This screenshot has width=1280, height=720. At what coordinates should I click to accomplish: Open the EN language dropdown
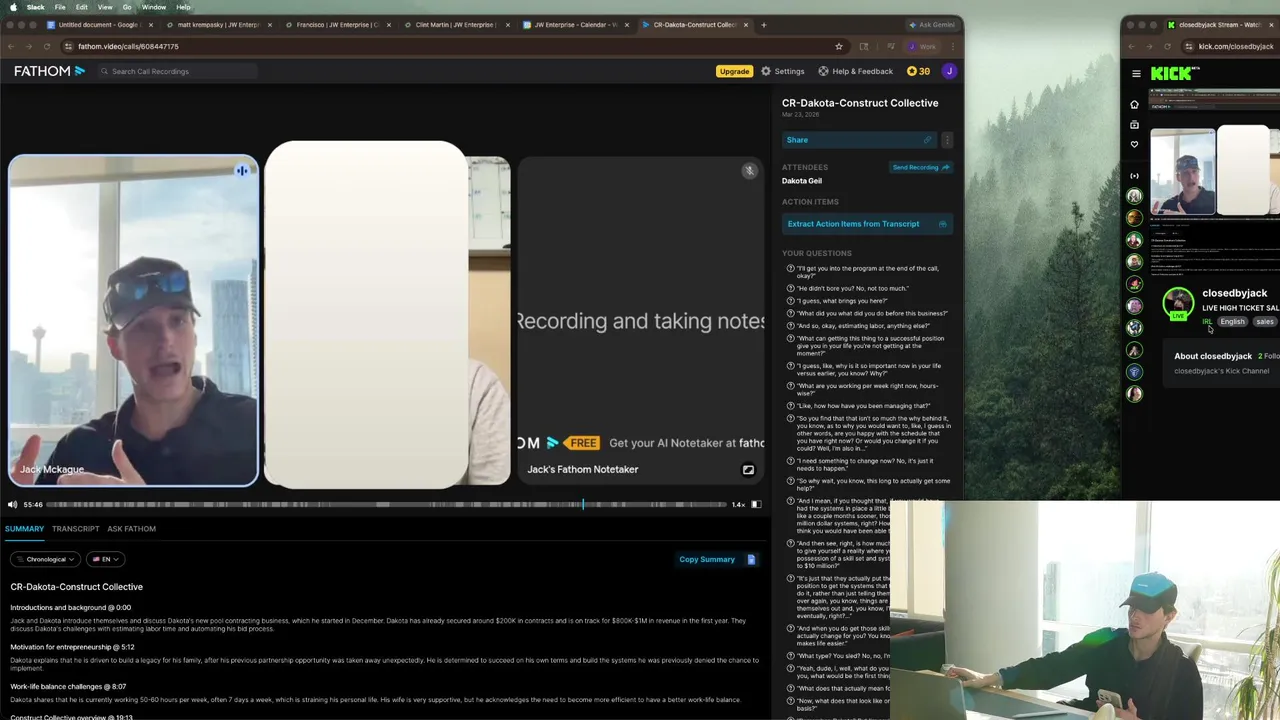tap(105, 559)
